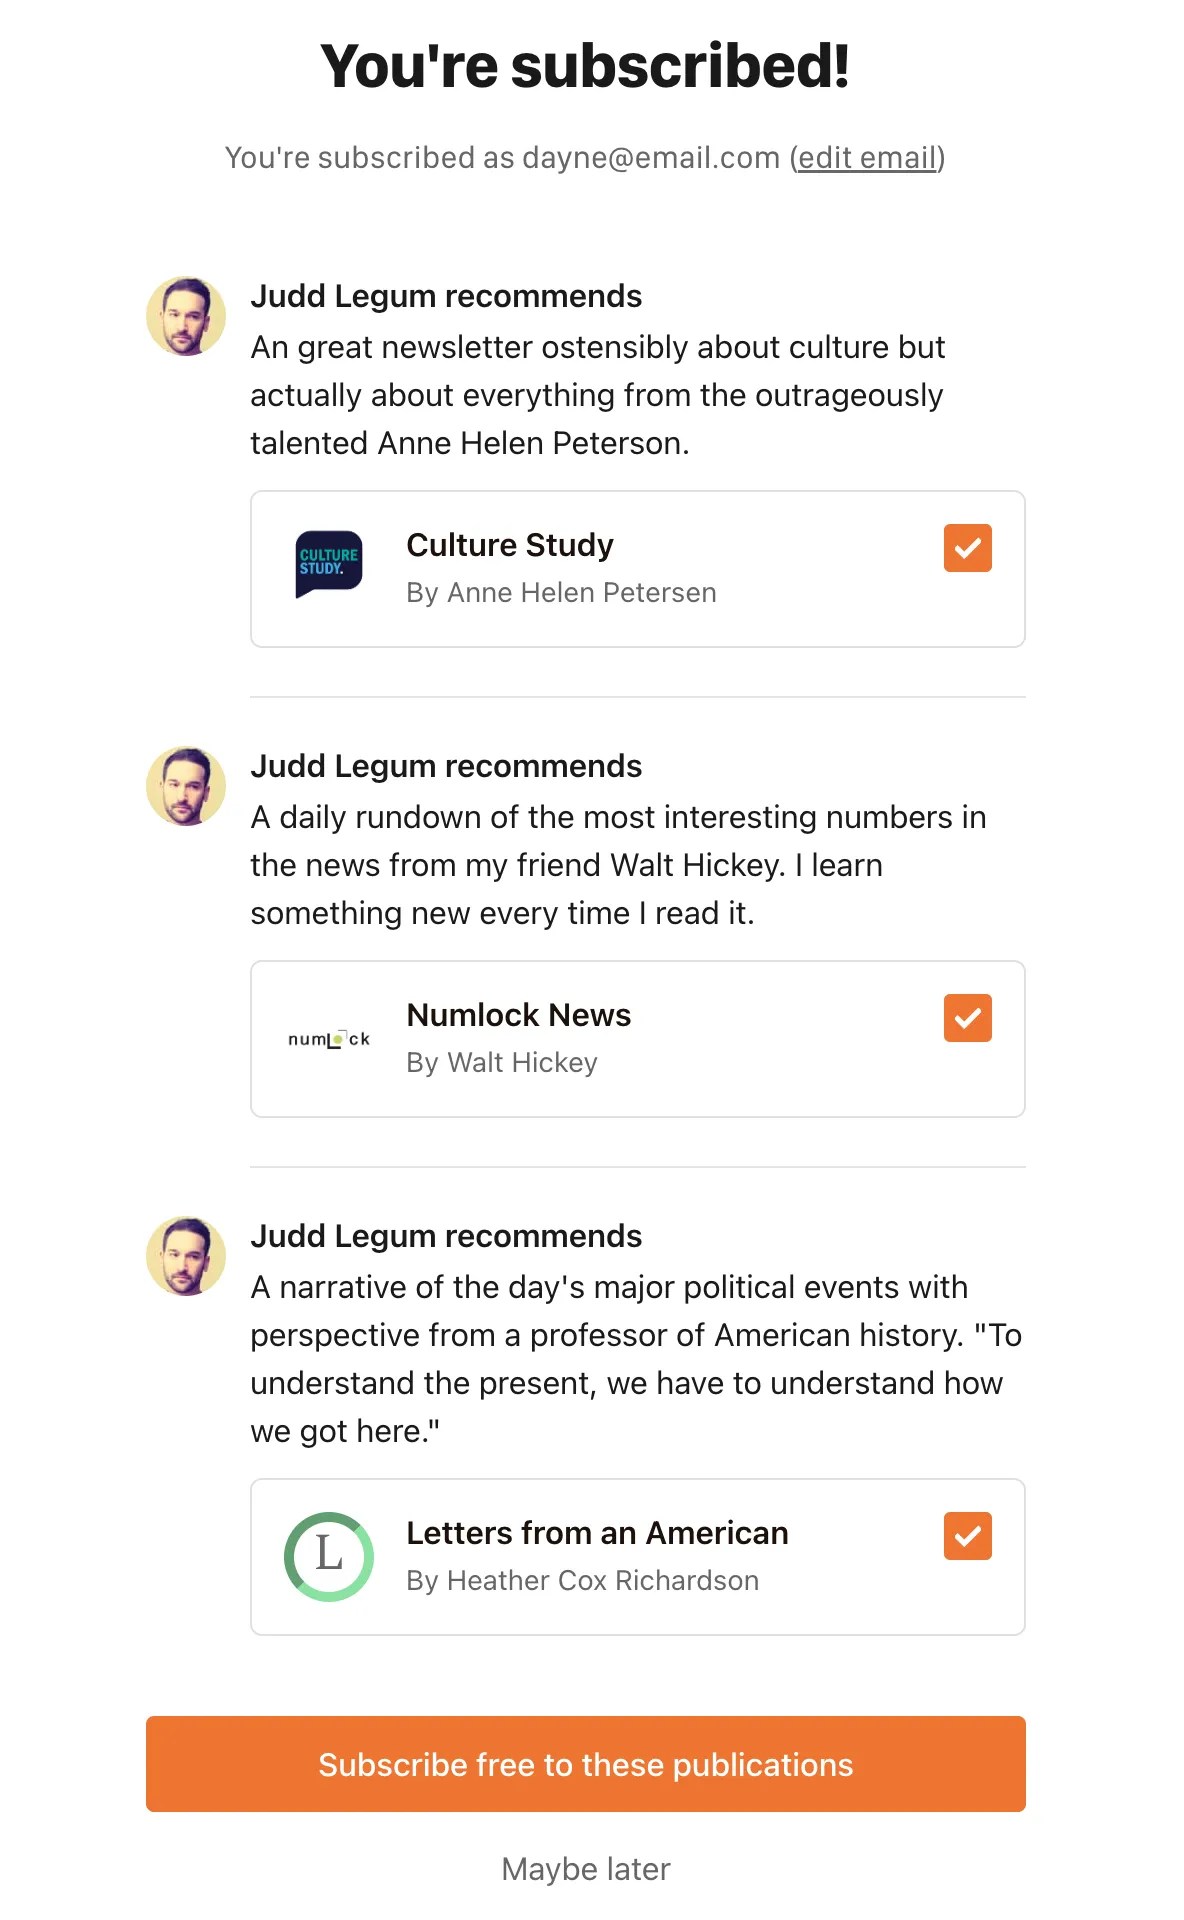Click Judd Legum's avatar beside the Numlock recommendation
1184x1920 pixels.
[186, 786]
